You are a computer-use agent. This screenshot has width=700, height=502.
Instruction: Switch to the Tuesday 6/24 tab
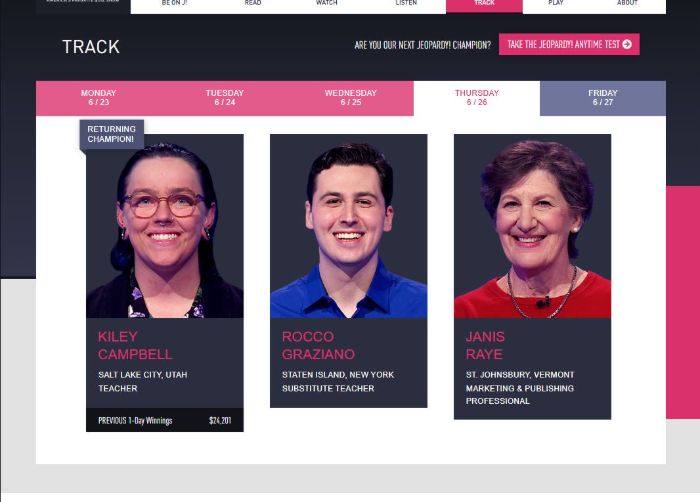pos(225,98)
